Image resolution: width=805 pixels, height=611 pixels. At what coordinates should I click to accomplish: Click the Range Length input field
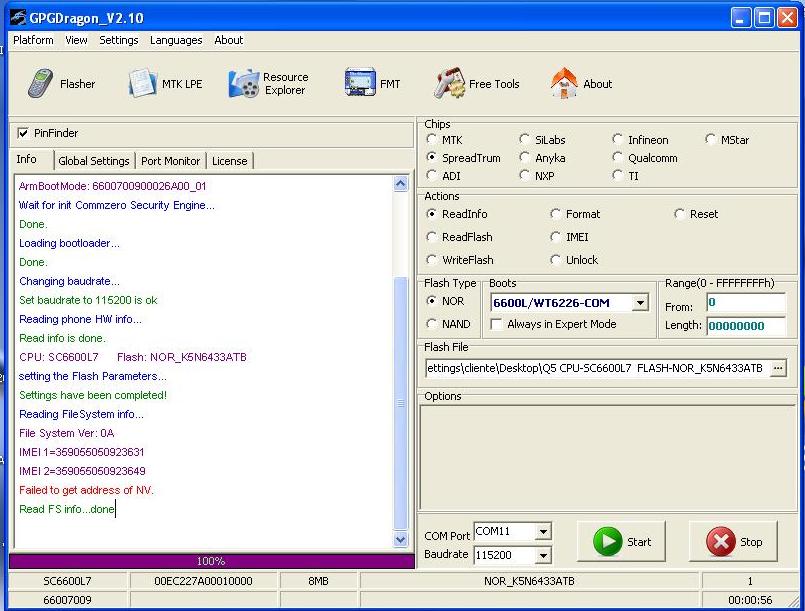[746, 326]
